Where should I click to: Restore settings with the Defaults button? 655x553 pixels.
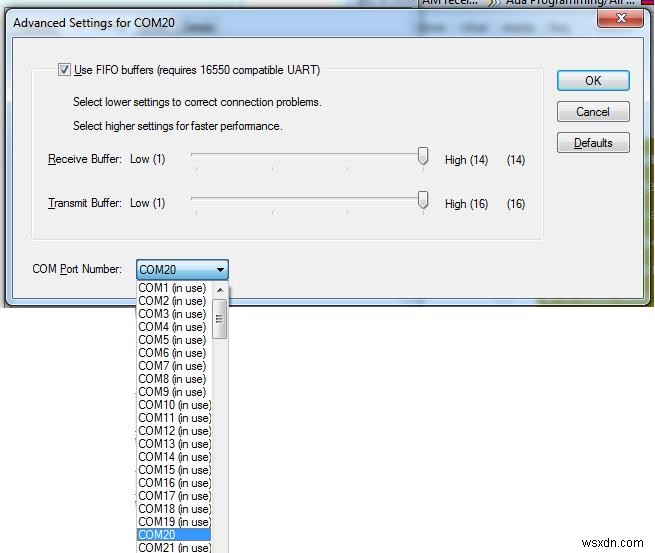point(593,143)
